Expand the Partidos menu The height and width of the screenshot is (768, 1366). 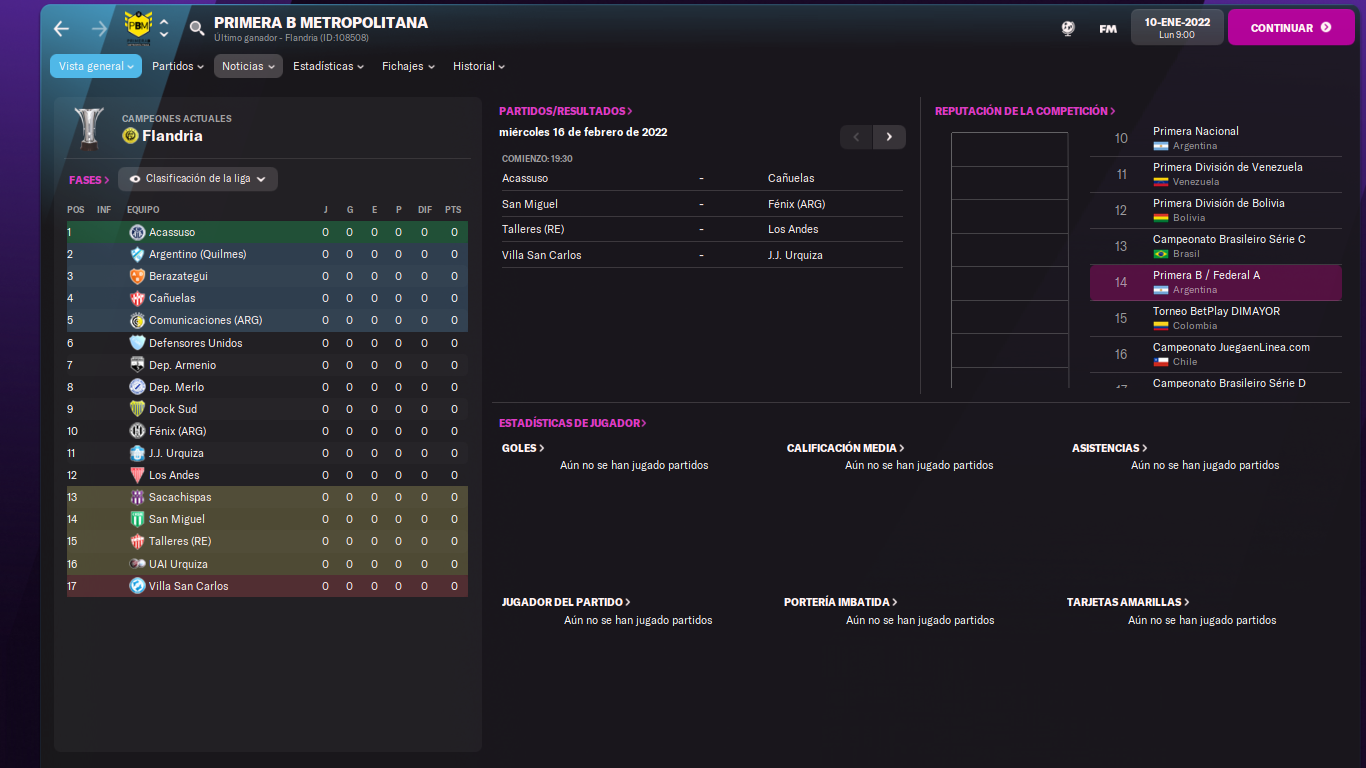click(x=177, y=66)
